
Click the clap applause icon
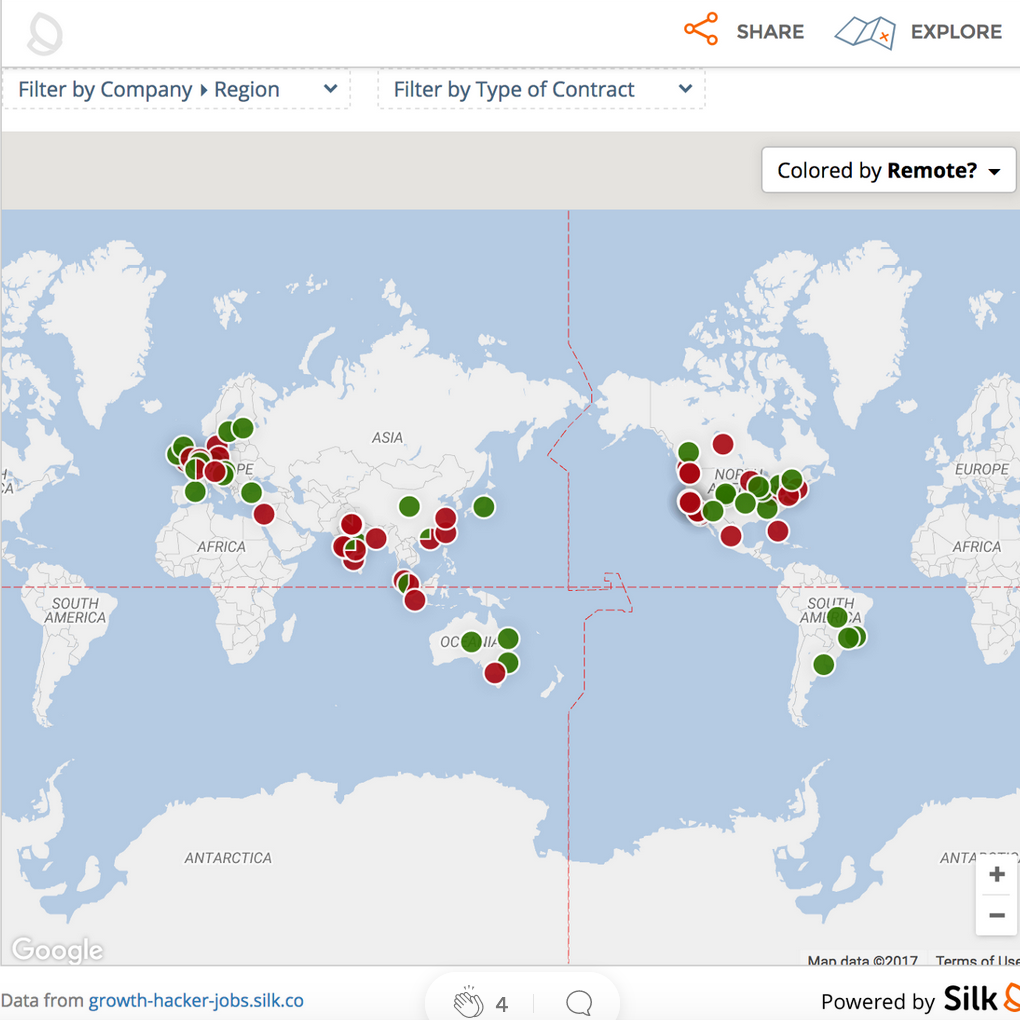(468, 1002)
